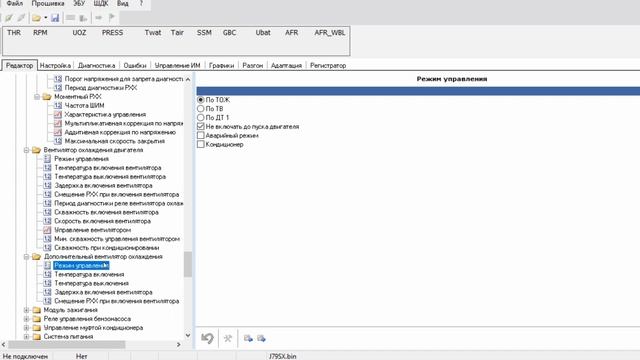
Task: Open the Файл menu
Action: [14, 4]
